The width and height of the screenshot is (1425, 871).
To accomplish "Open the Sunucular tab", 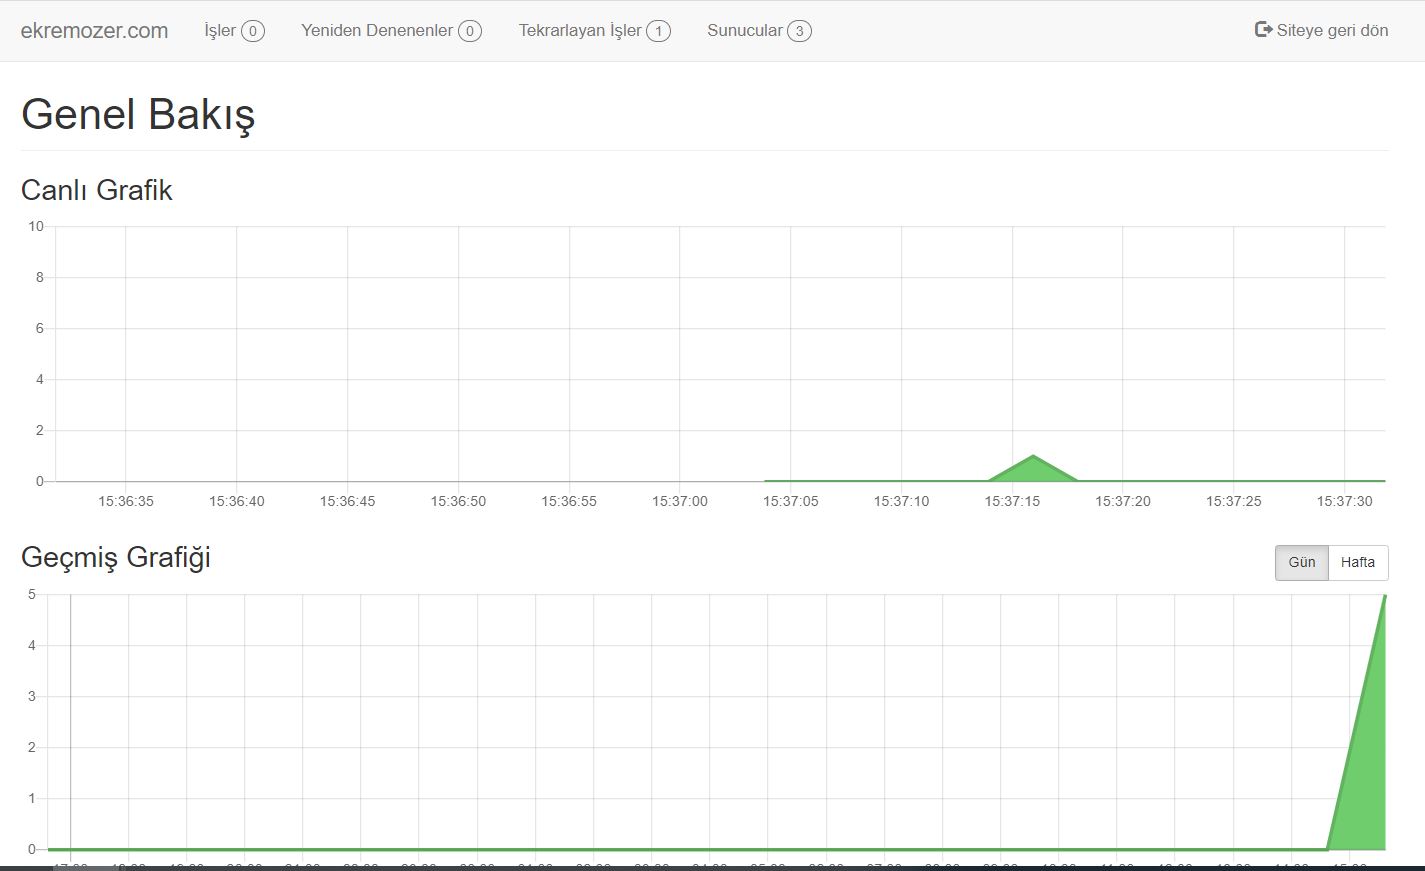I will (x=744, y=30).
